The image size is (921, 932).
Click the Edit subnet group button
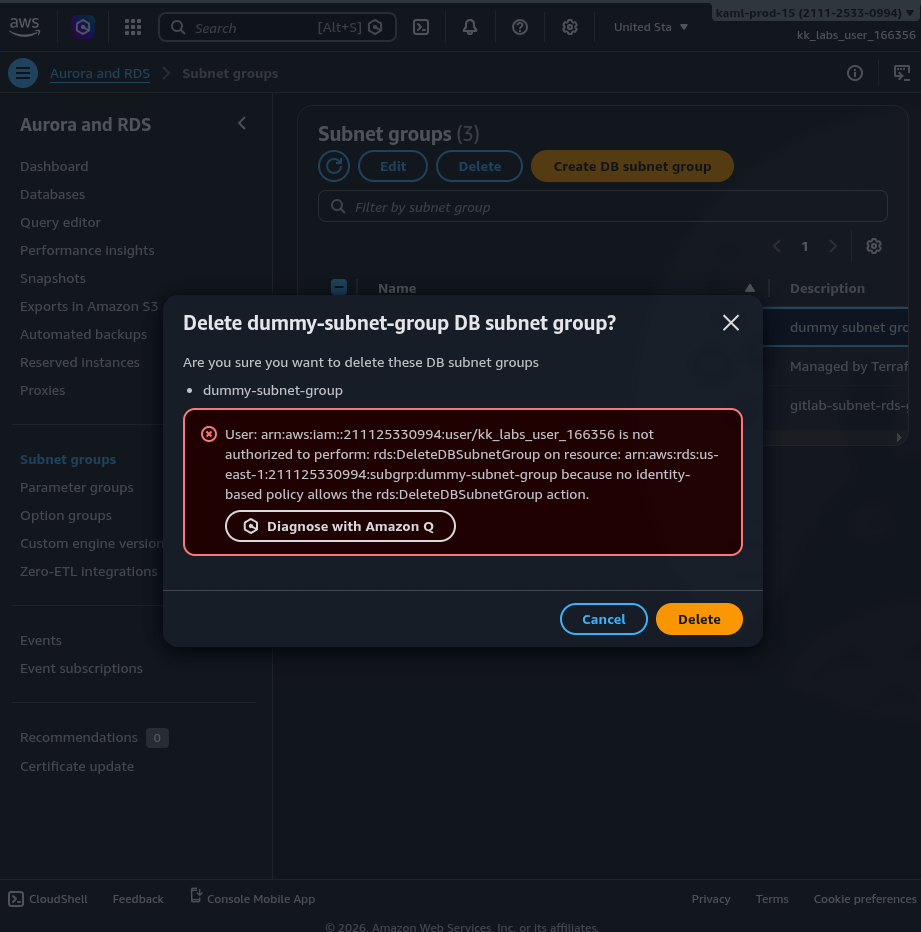pyautogui.click(x=392, y=166)
